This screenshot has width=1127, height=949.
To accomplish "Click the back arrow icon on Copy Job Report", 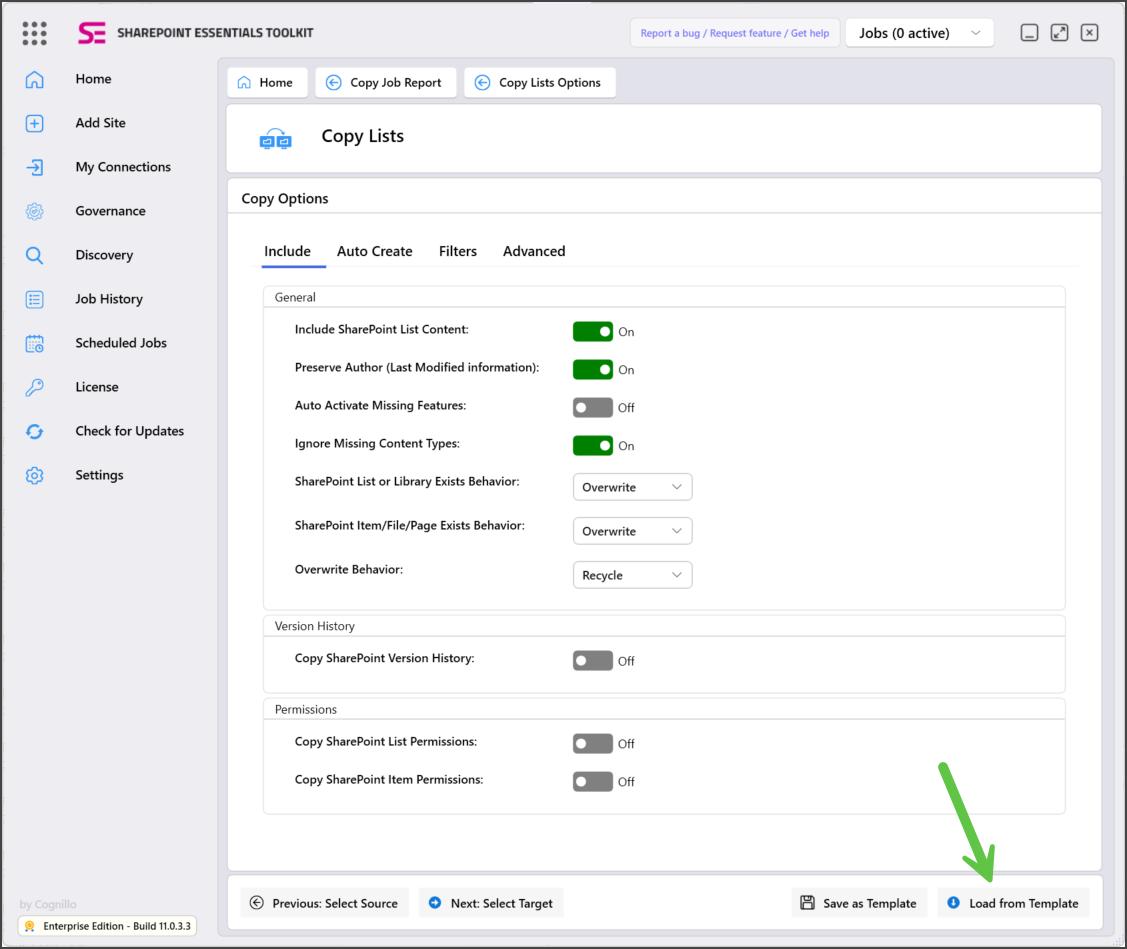I will click(x=334, y=83).
